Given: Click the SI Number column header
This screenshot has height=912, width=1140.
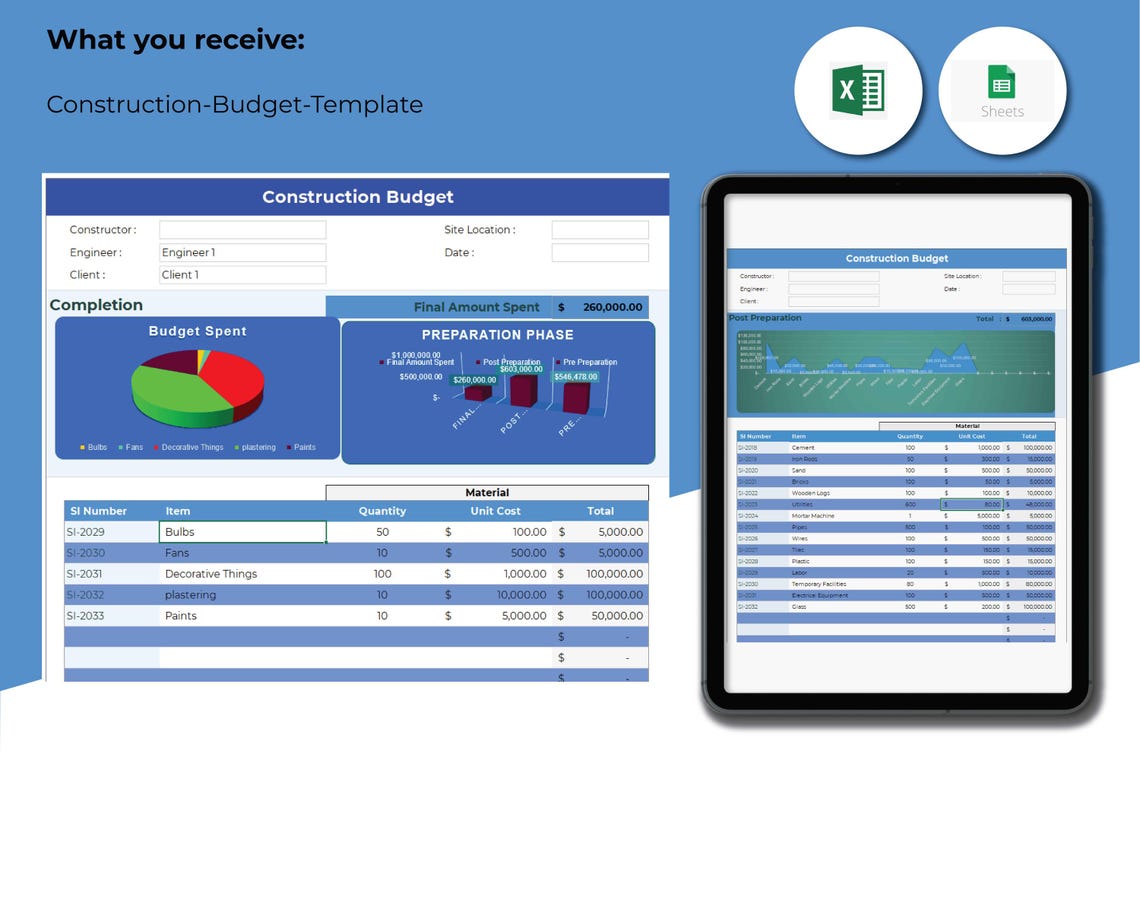Looking at the screenshot, I should tap(98, 511).
